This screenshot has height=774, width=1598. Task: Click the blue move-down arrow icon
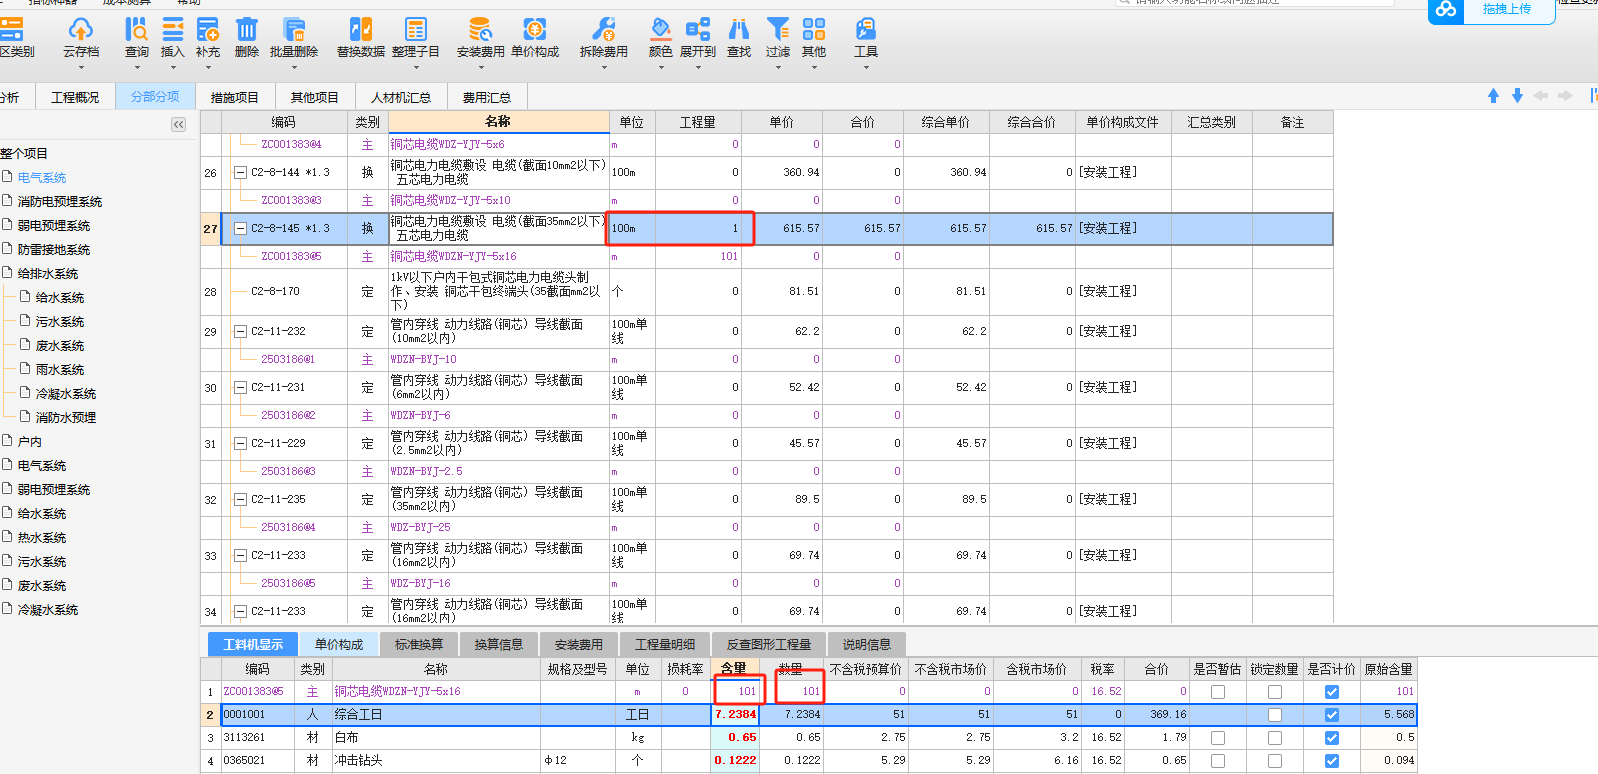pos(1517,96)
